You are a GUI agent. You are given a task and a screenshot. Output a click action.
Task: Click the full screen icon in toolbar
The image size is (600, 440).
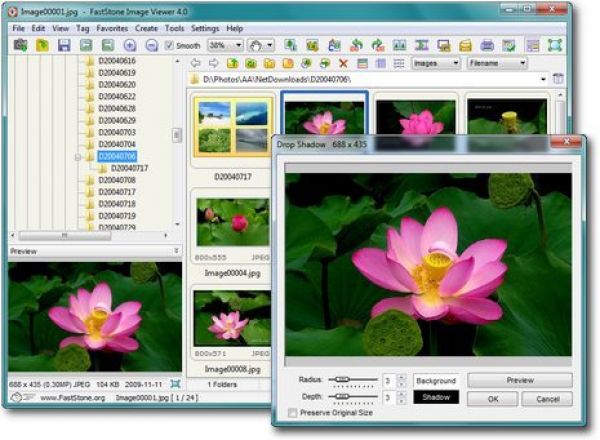555,46
